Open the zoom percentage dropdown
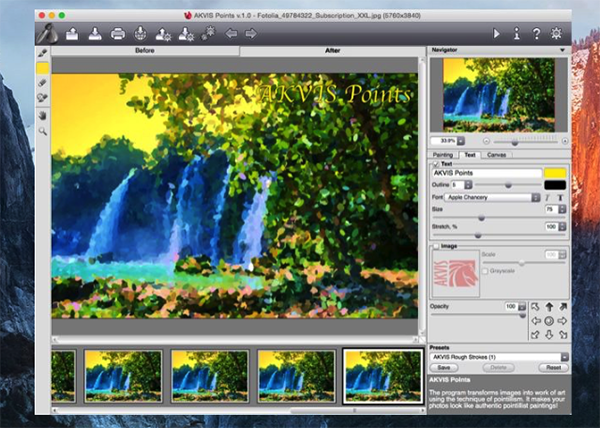600x428 pixels. pos(461,141)
